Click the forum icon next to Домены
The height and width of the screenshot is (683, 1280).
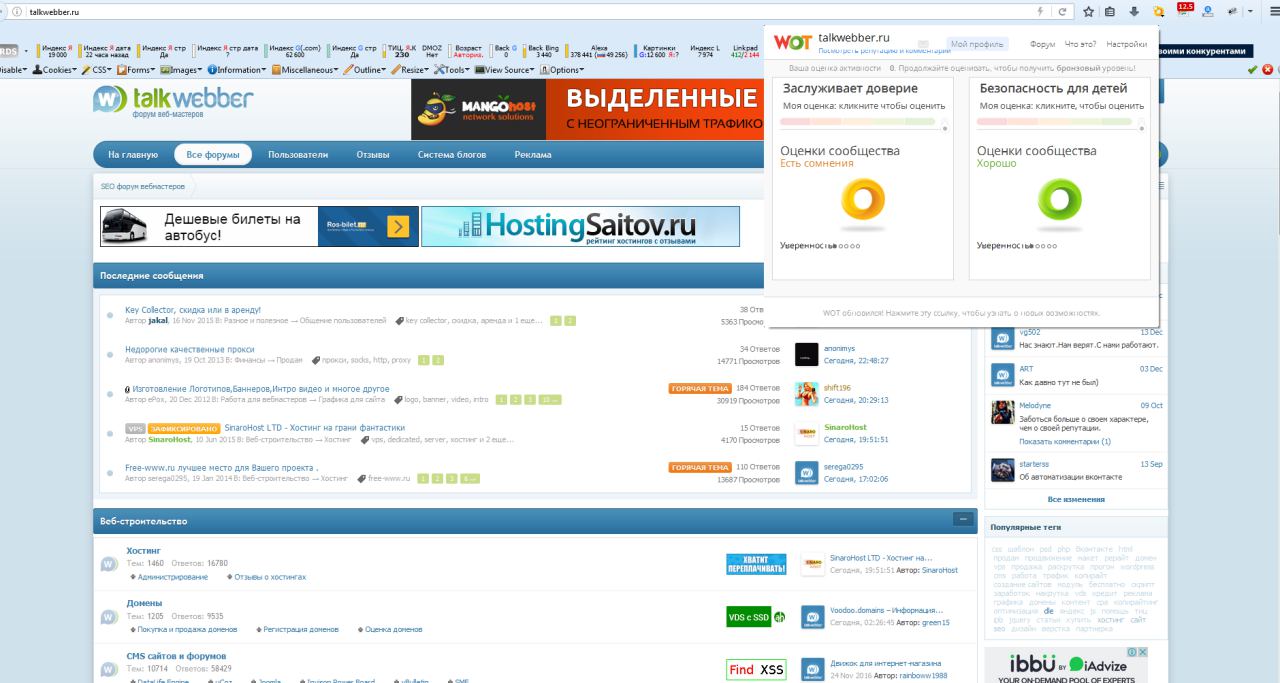(109, 617)
